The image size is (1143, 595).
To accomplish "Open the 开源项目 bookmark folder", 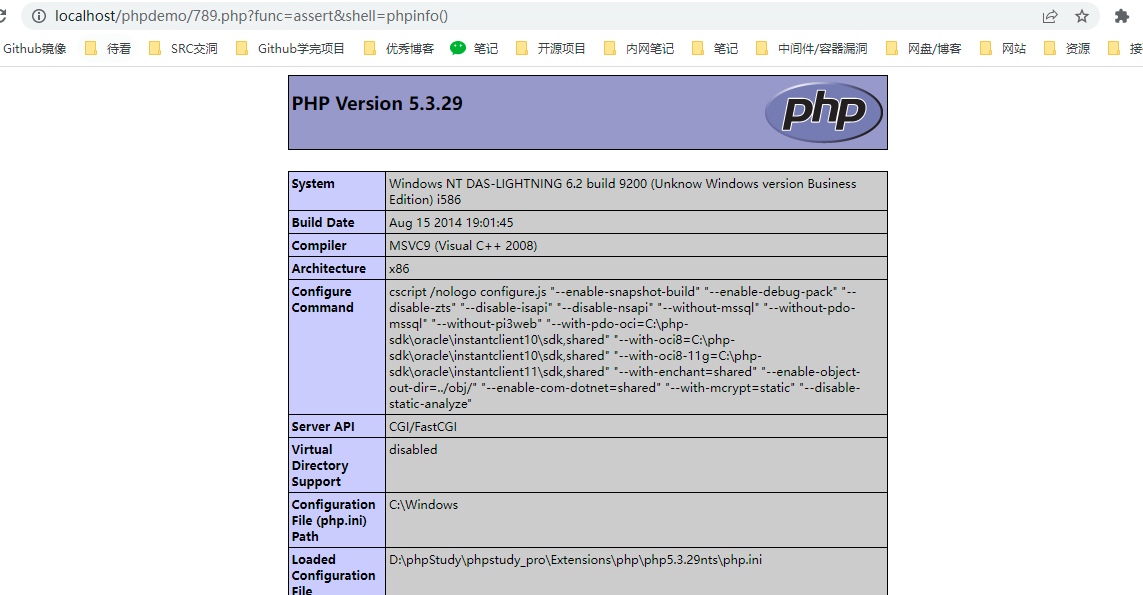I will (550, 49).
